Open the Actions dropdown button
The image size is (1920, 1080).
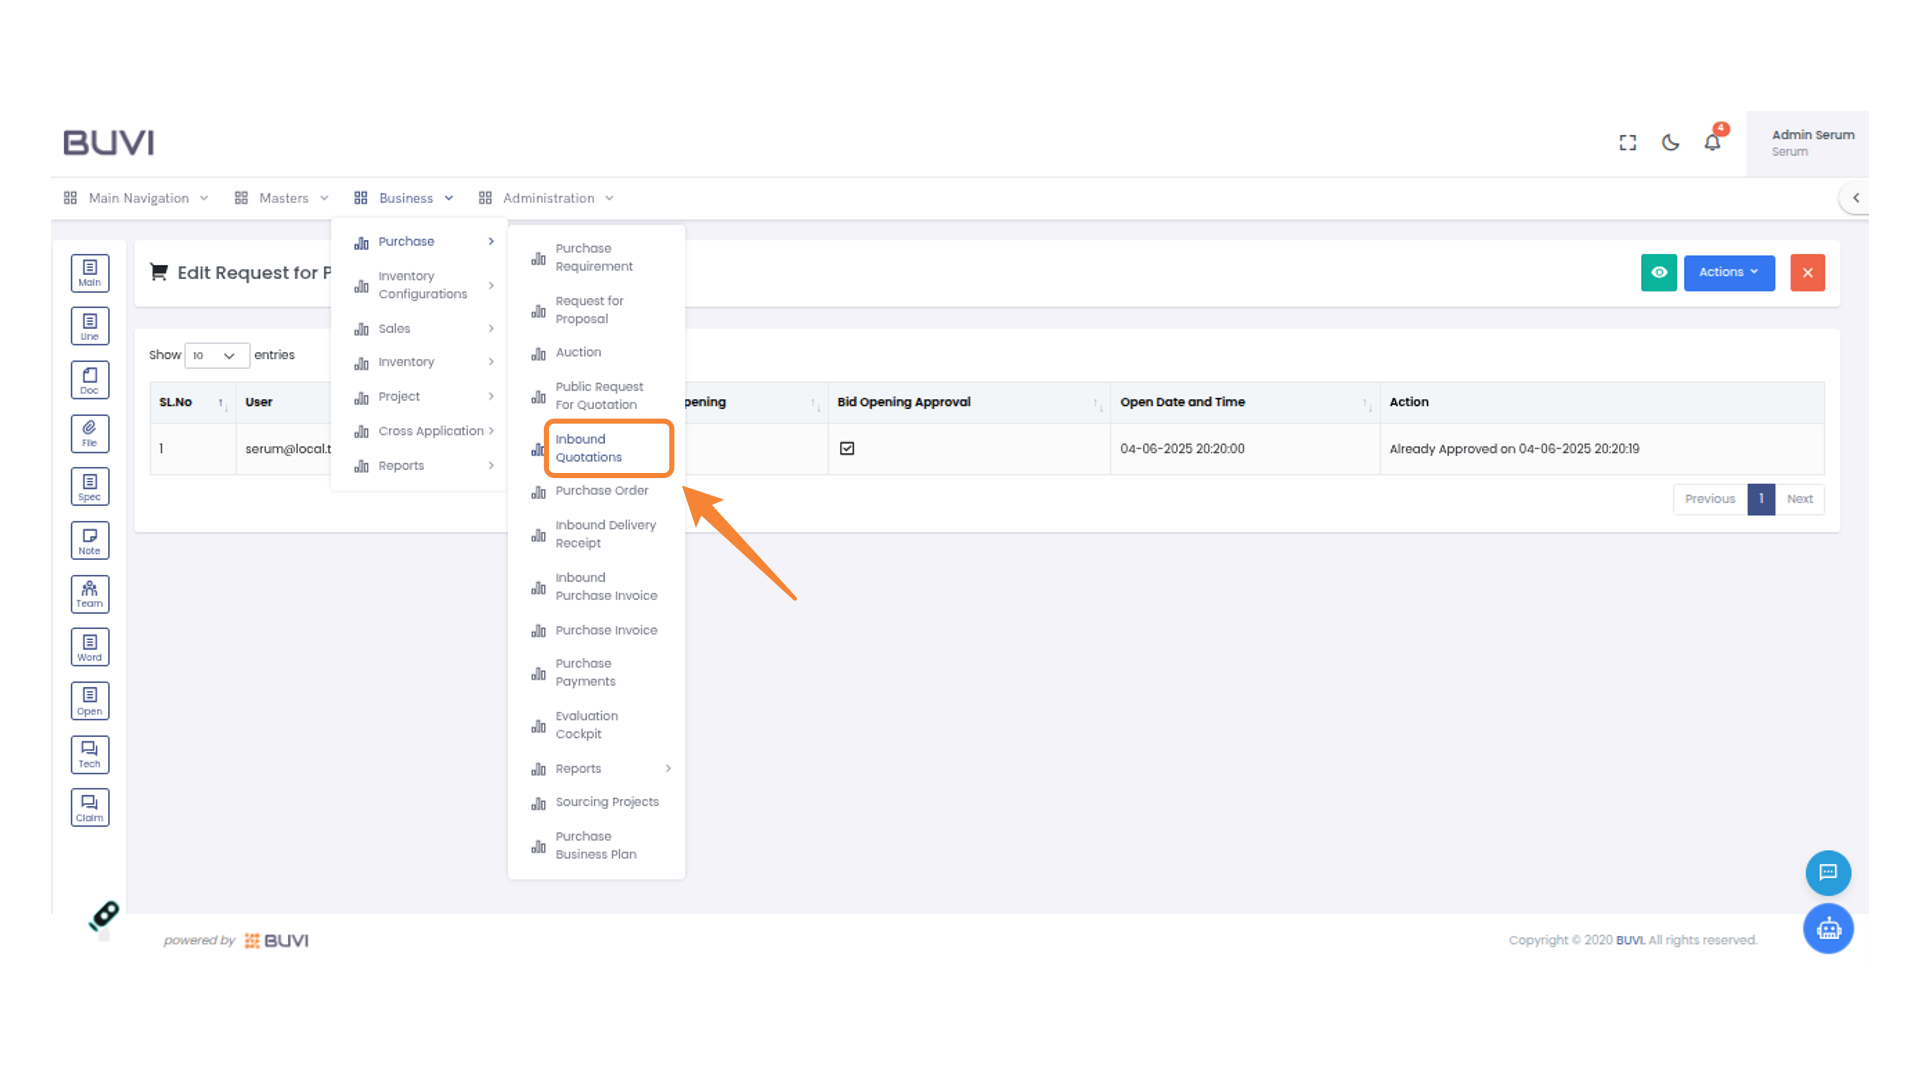(1729, 272)
